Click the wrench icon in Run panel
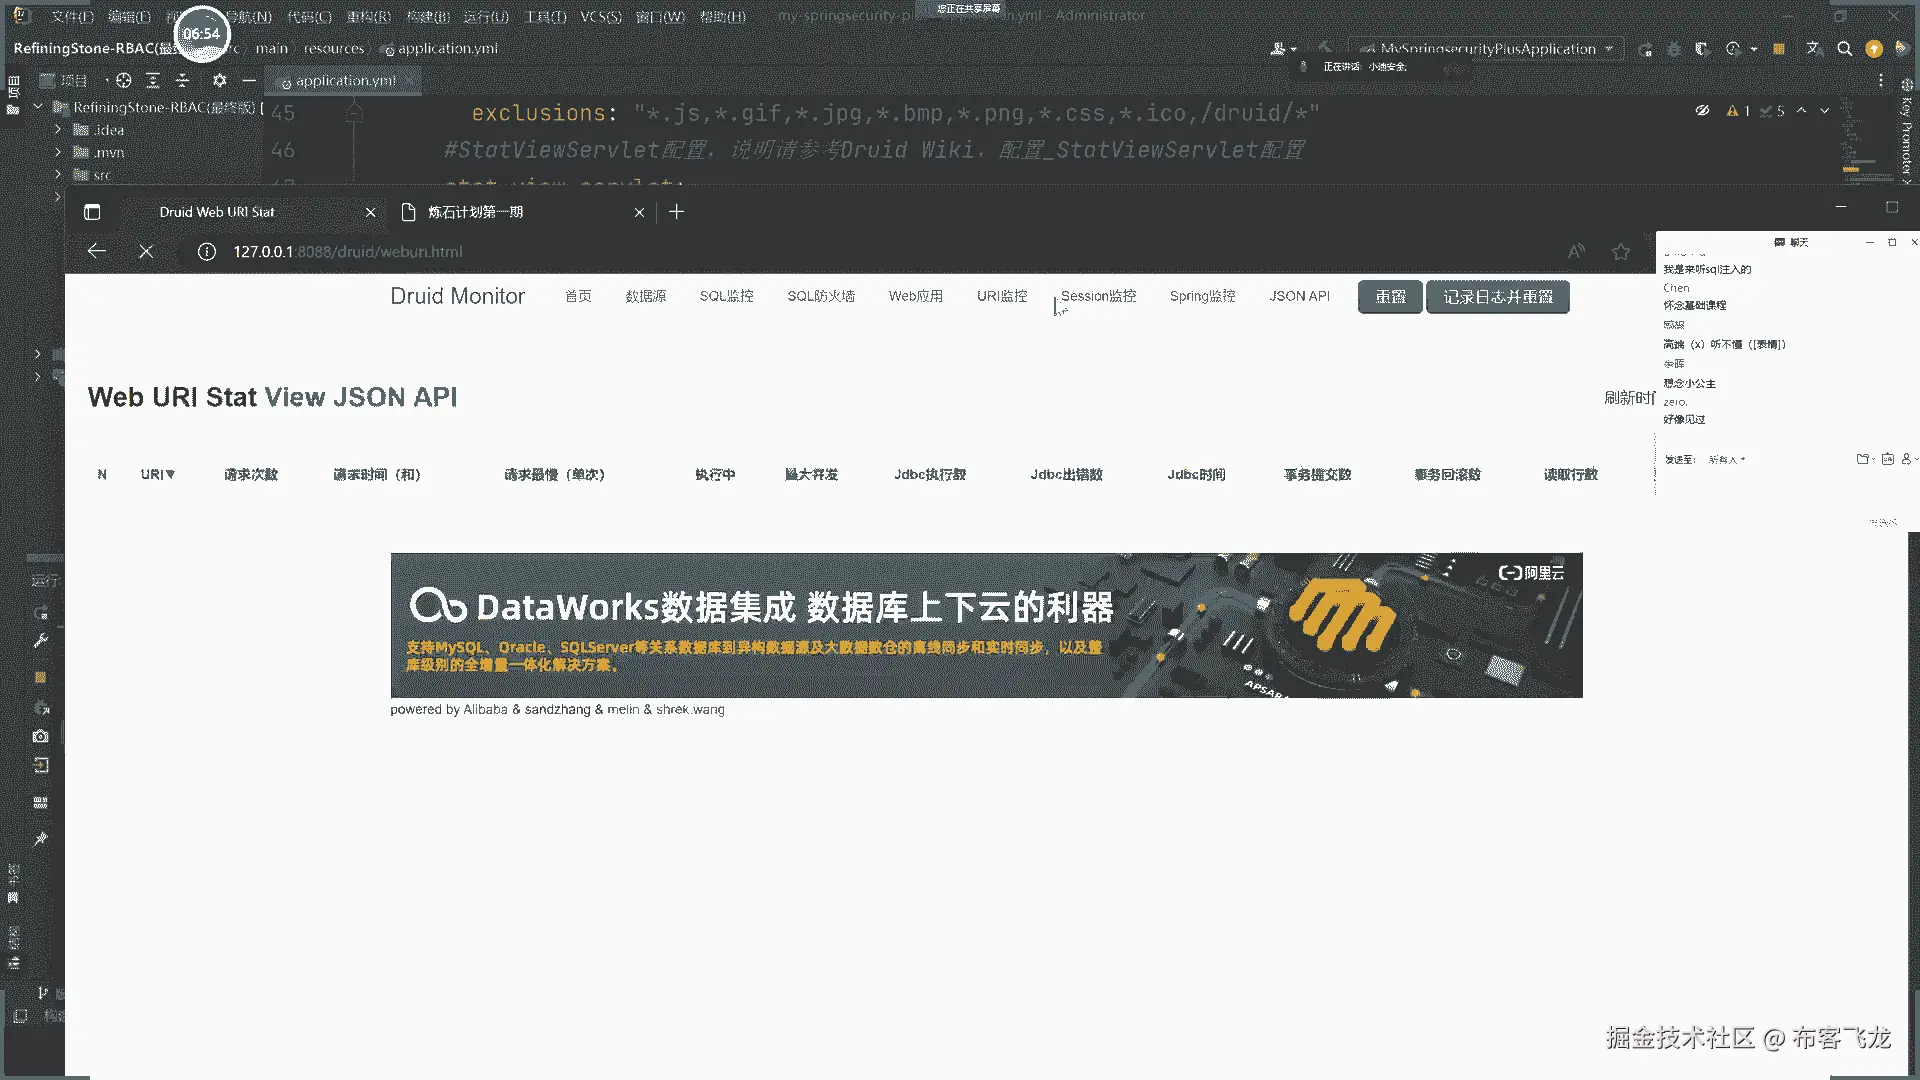This screenshot has width=1920, height=1080. pyautogui.click(x=40, y=641)
